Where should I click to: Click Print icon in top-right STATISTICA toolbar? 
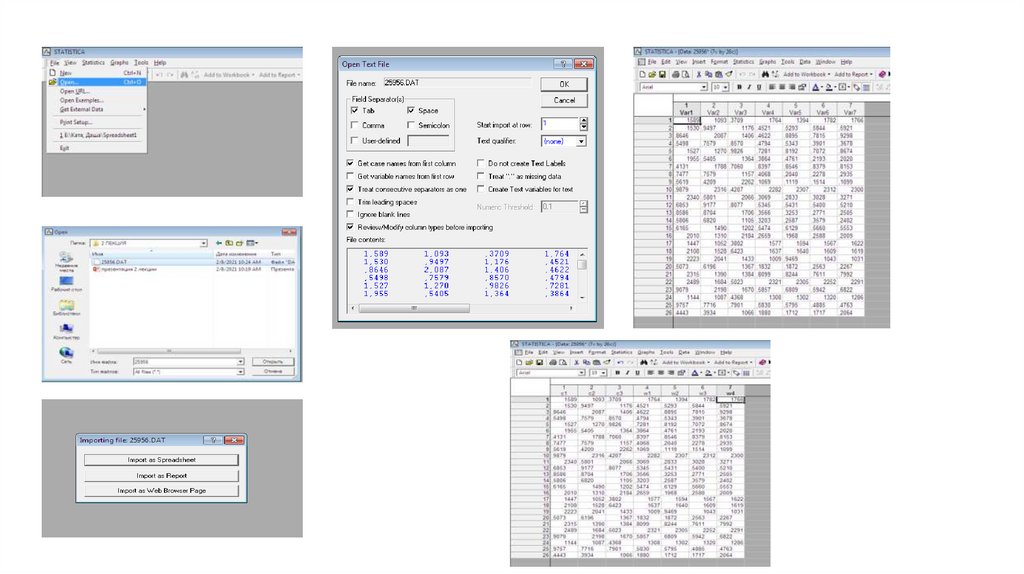click(676, 74)
